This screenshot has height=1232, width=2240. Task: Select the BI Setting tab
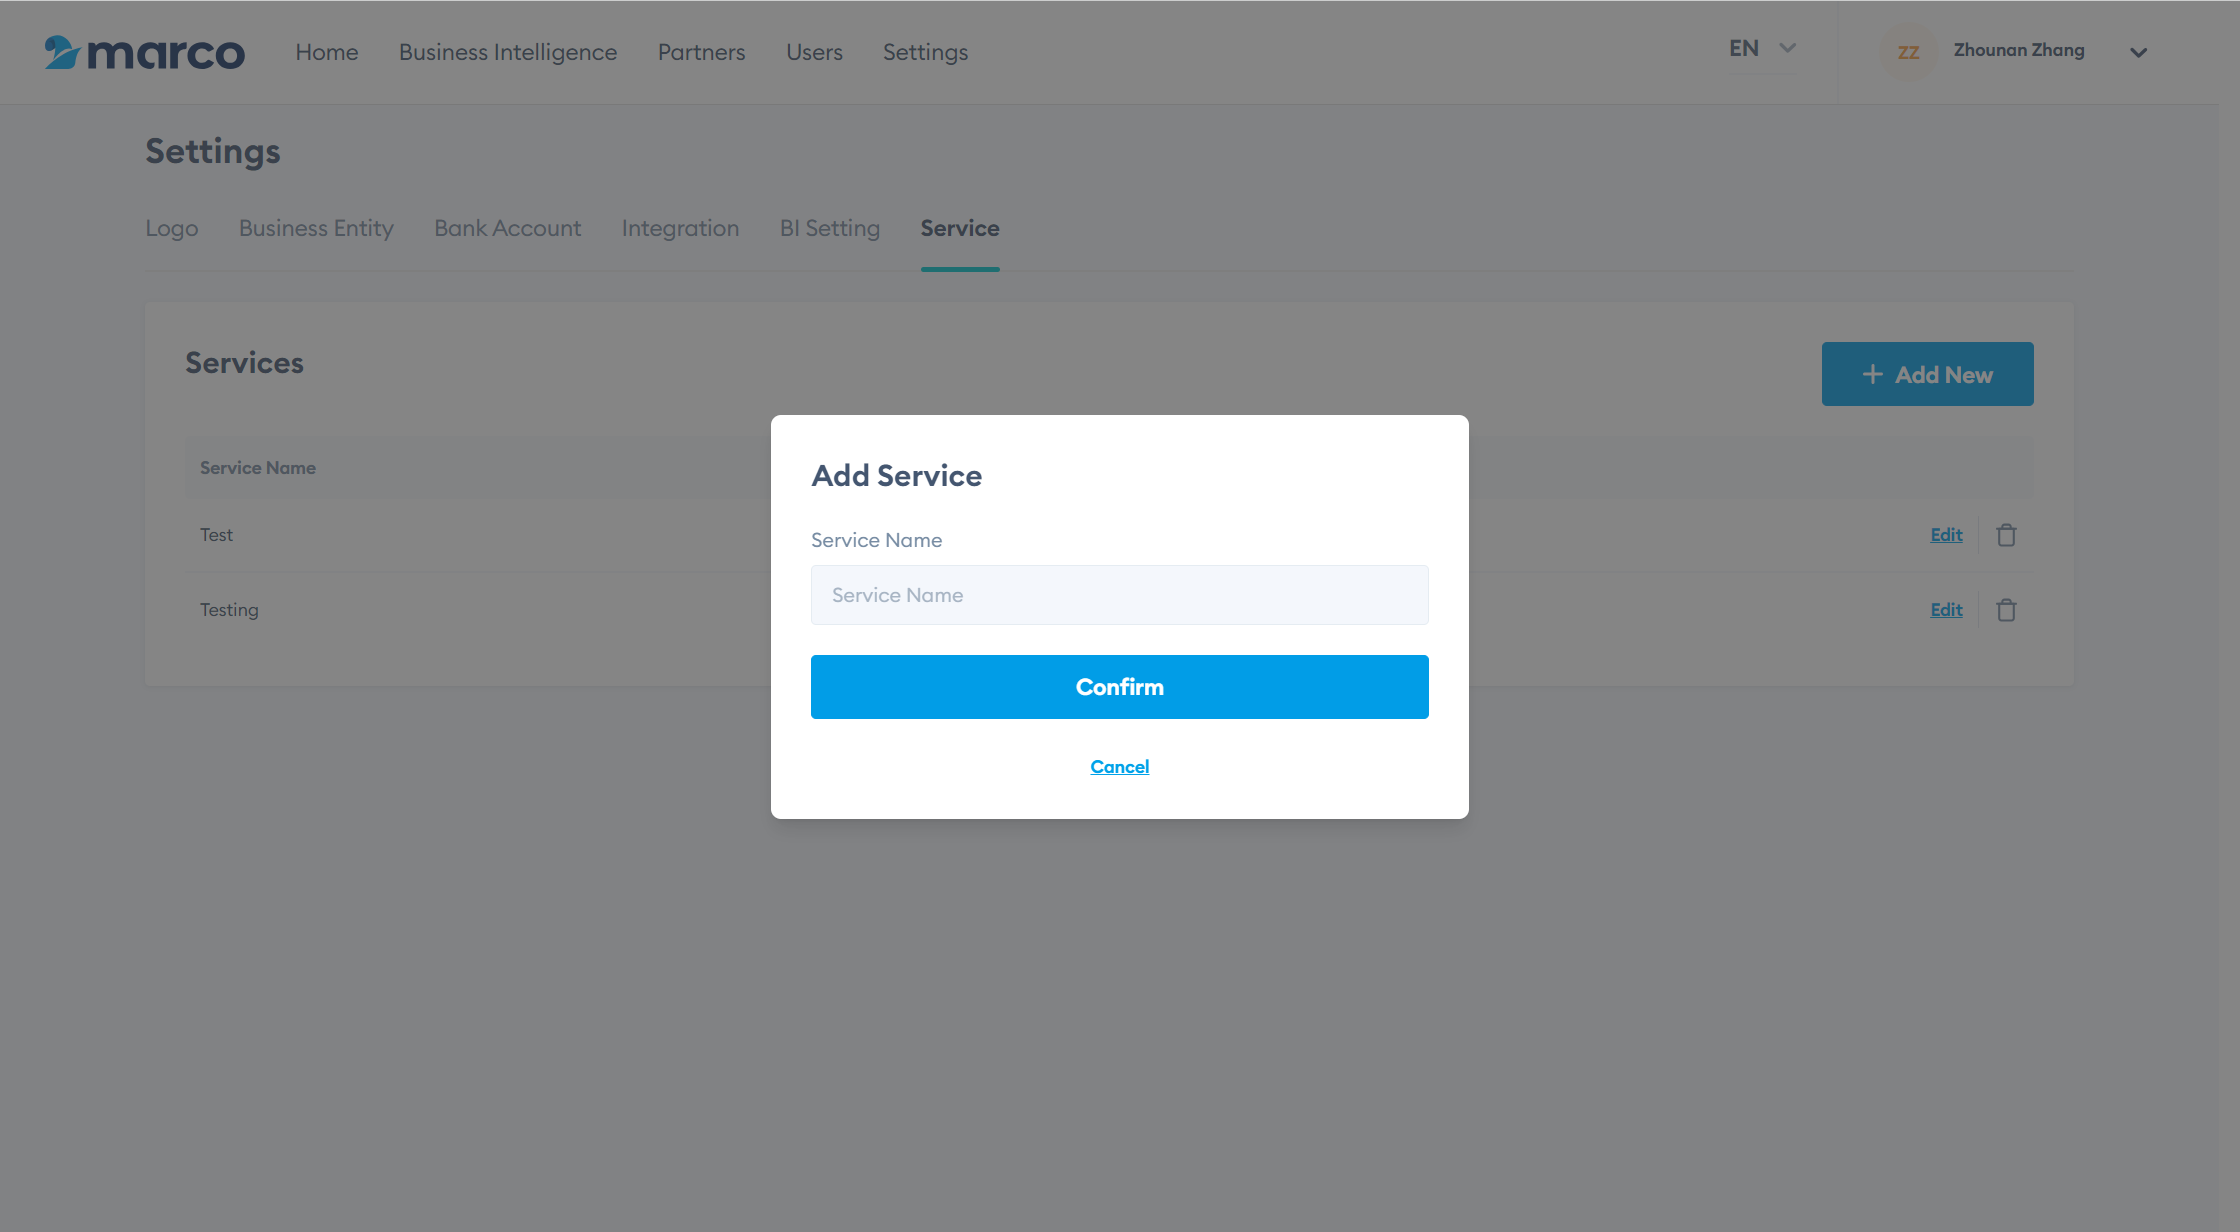pos(829,228)
